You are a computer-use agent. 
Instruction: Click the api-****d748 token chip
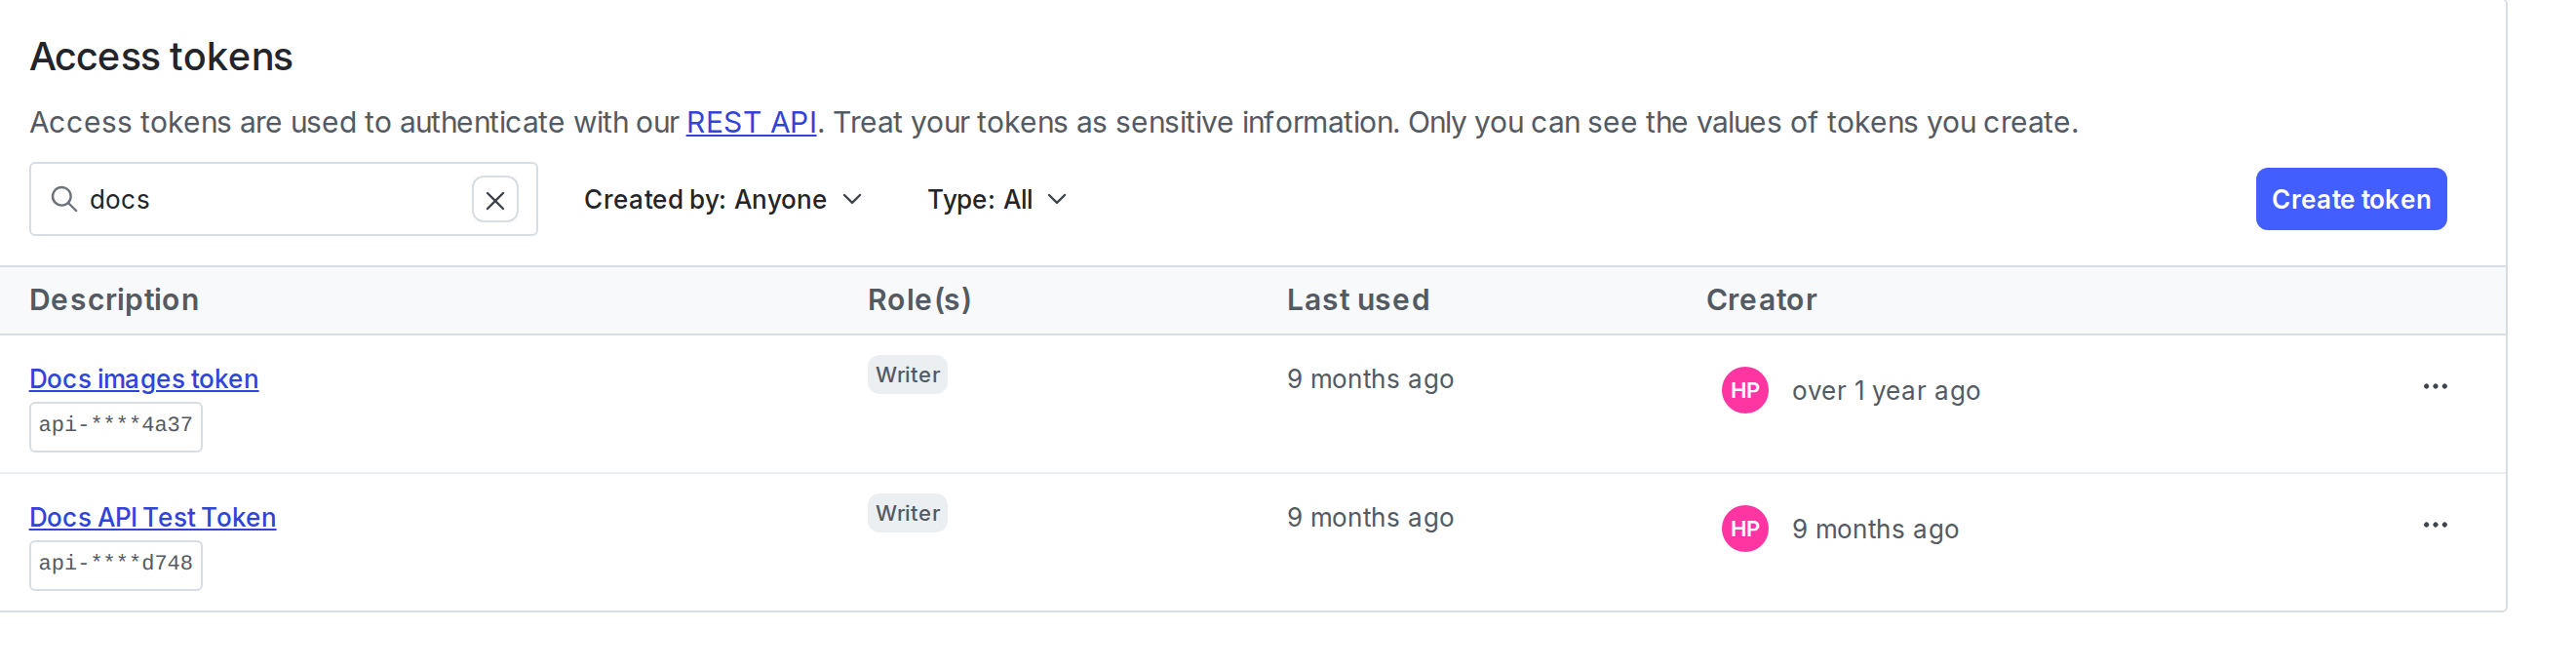pyautogui.click(x=115, y=564)
